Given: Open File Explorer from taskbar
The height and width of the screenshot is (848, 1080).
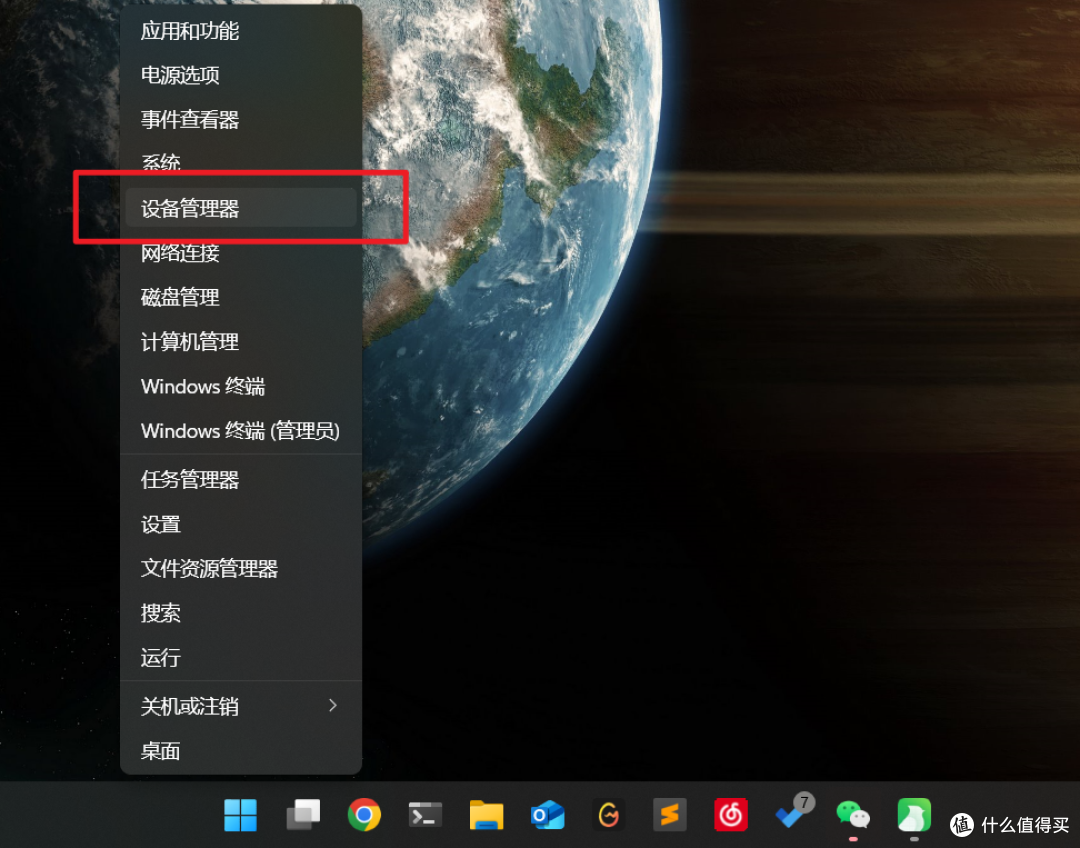Looking at the screenshot, I should (486, 815).
